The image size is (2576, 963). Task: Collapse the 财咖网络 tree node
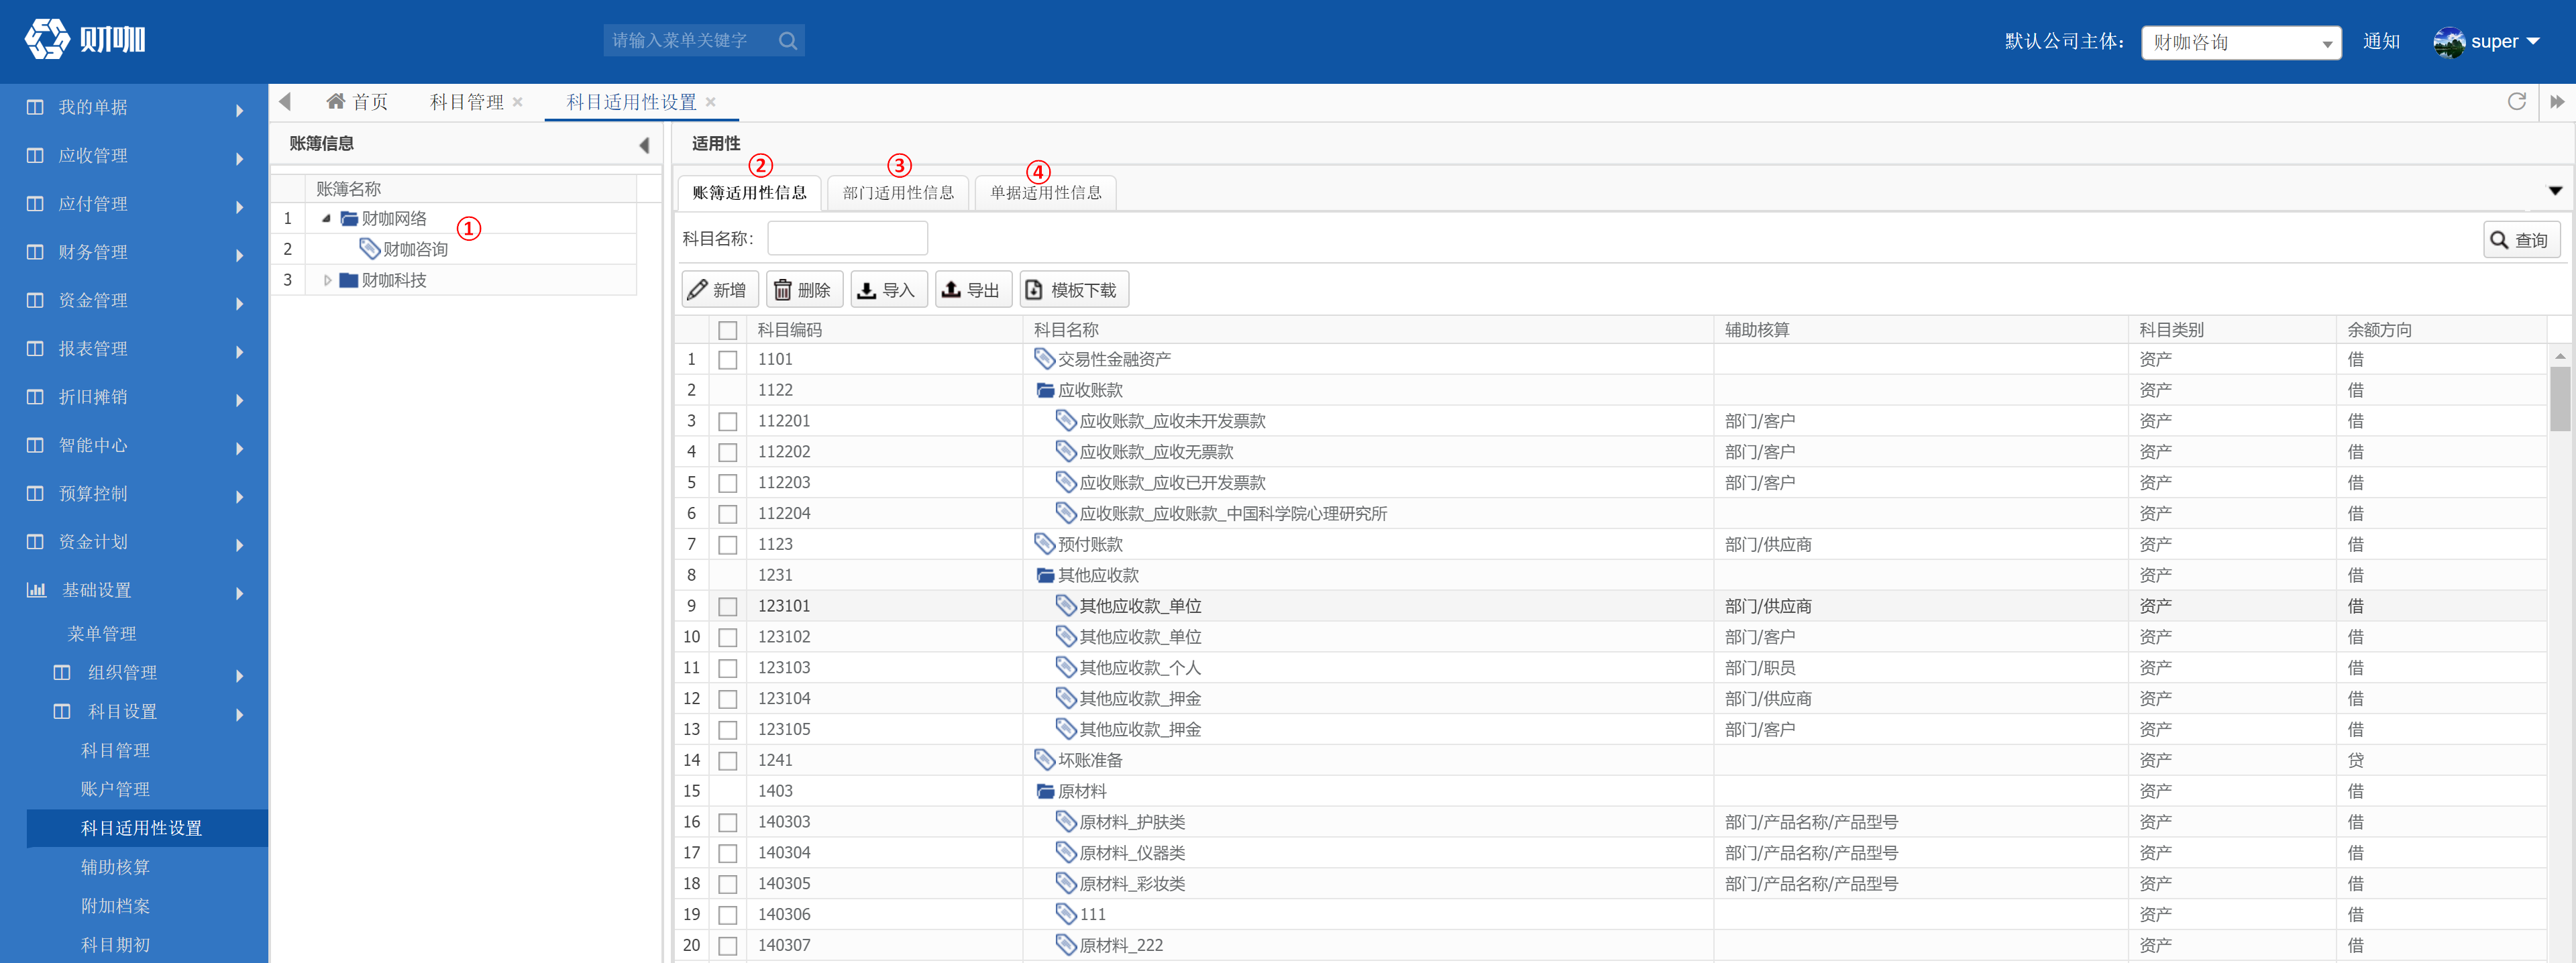point(326,218)
